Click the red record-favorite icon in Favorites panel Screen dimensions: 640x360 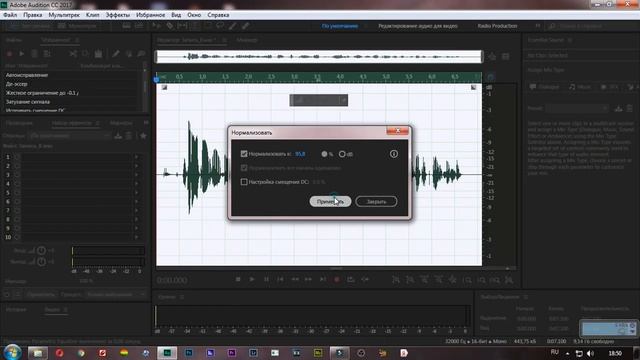[9, 53]
